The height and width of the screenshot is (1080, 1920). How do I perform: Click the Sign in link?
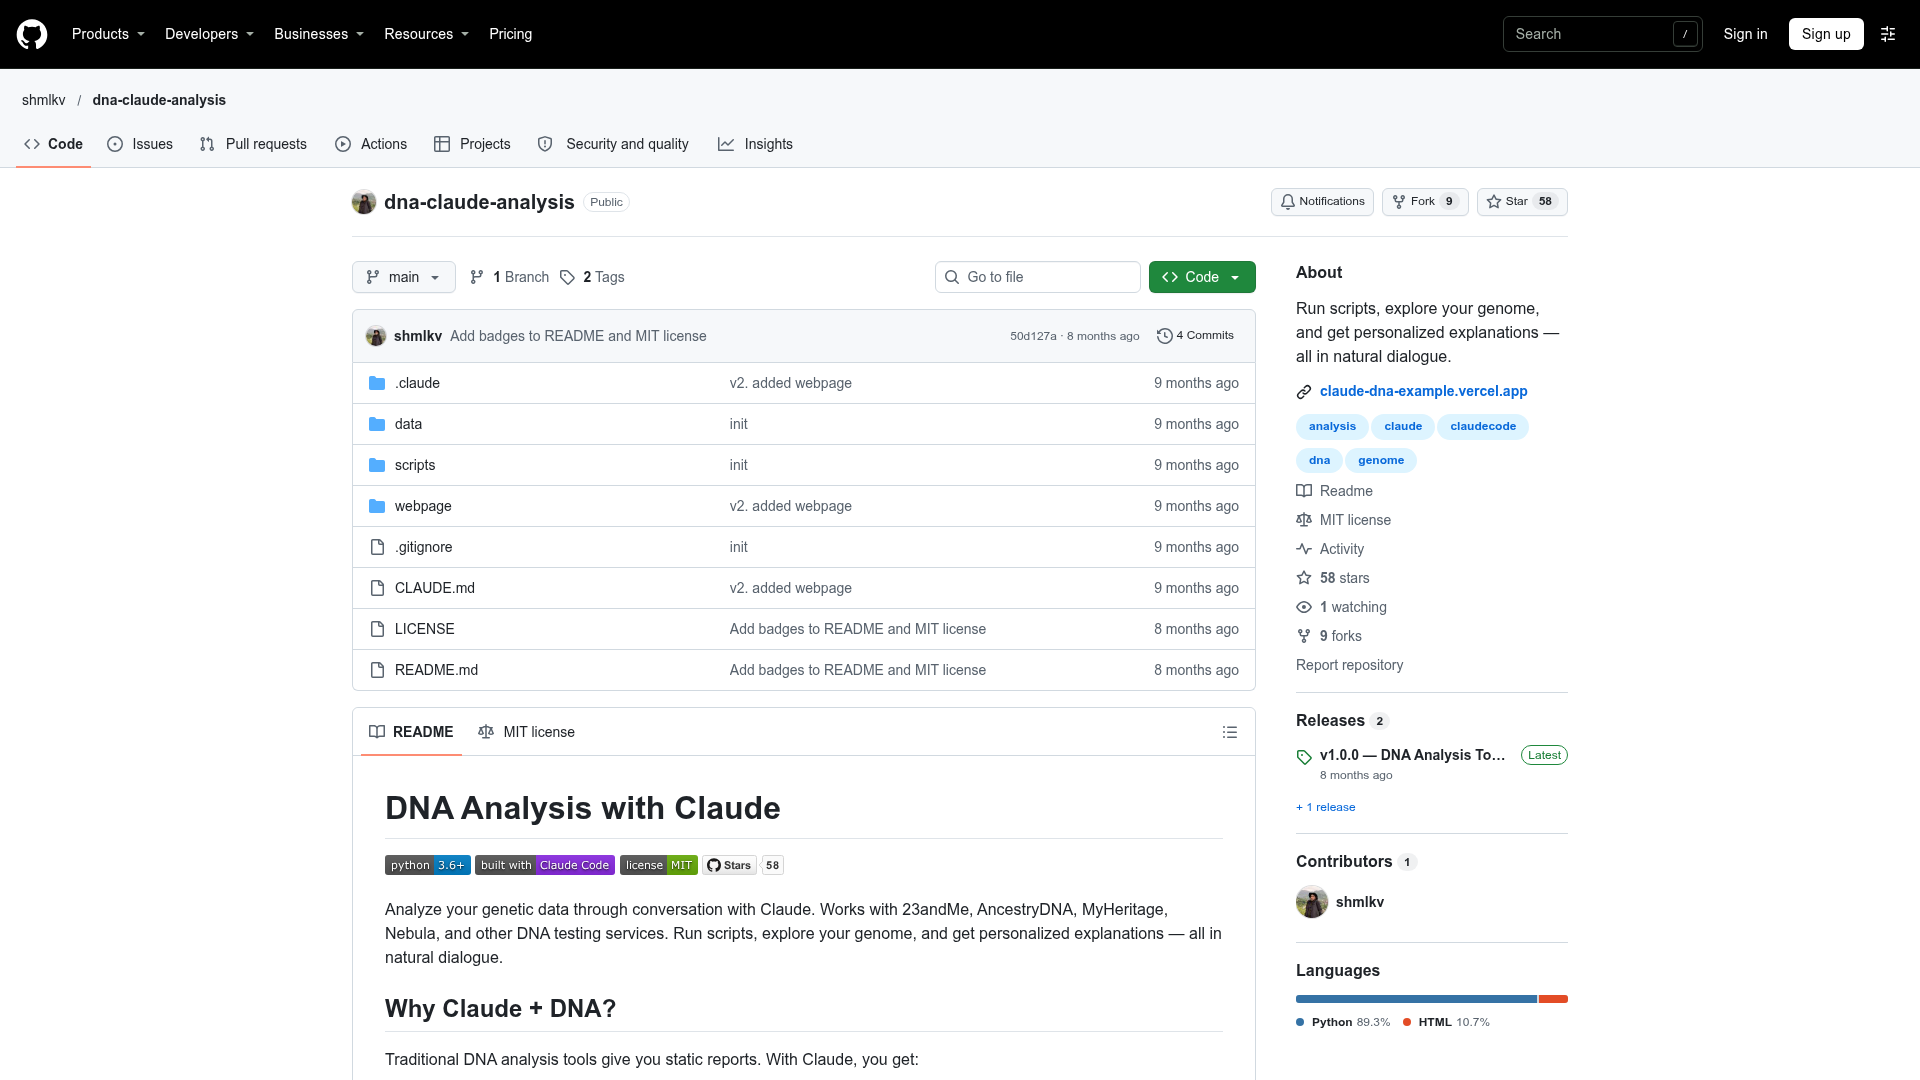1745,34
